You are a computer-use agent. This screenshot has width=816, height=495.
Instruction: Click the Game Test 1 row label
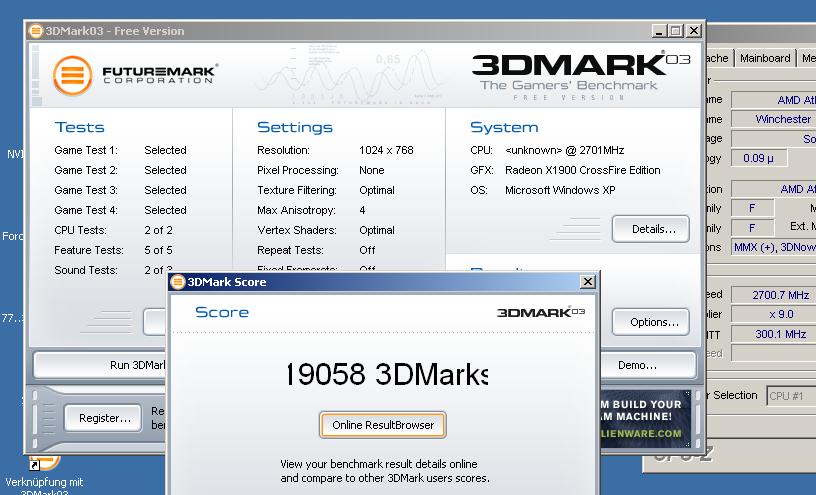tap(86, 150)
